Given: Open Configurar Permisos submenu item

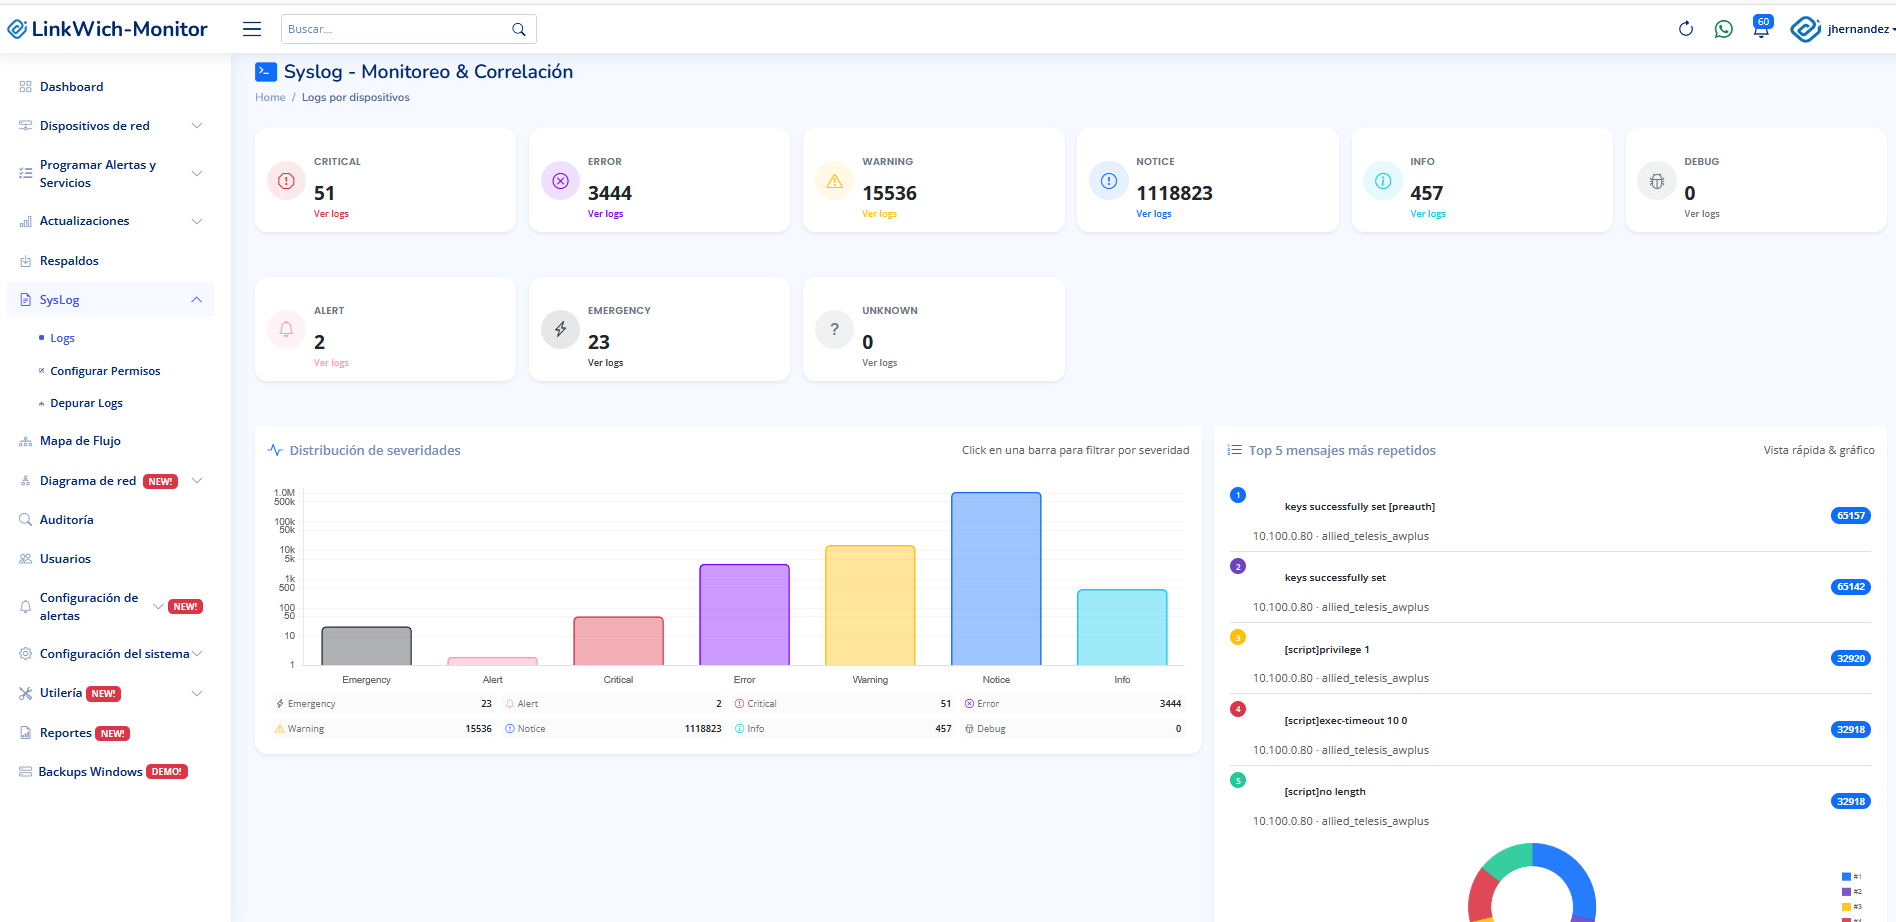Looking at the screenshot, I should click(x=105, y=371).
